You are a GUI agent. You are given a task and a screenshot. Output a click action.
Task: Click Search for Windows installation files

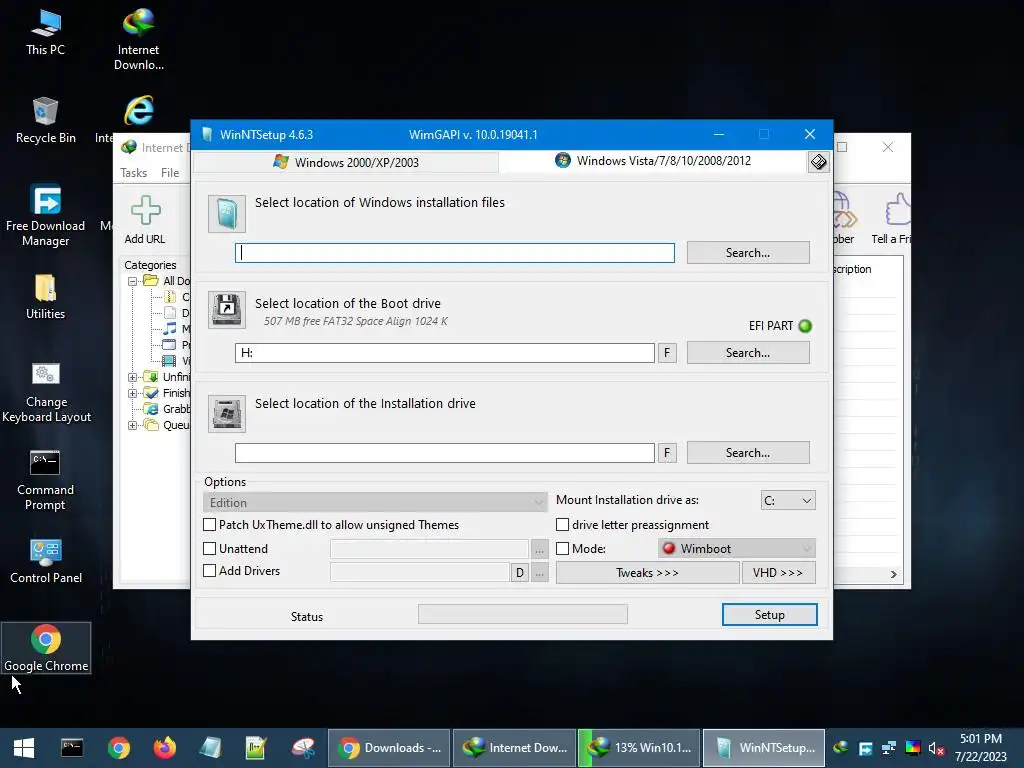748,253
